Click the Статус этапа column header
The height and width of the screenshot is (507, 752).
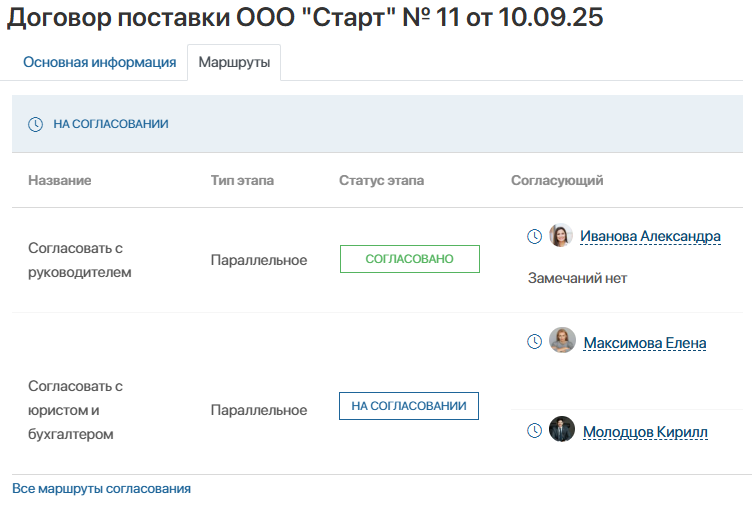[x=381, y=180]
